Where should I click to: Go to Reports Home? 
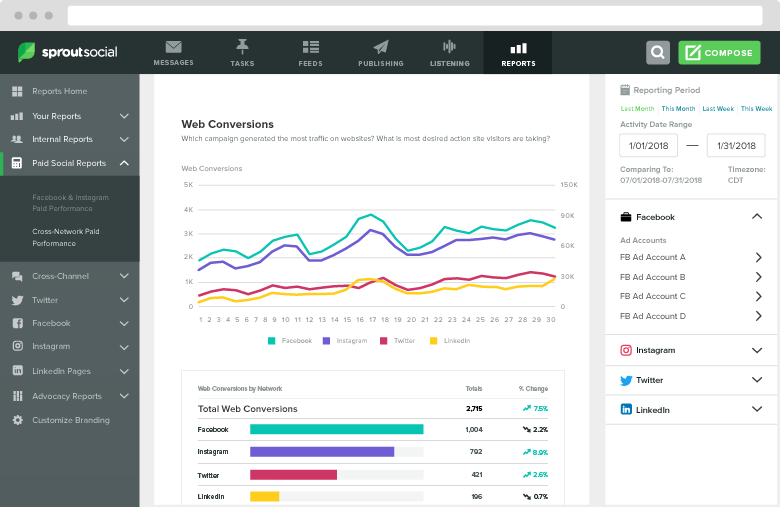60,91
